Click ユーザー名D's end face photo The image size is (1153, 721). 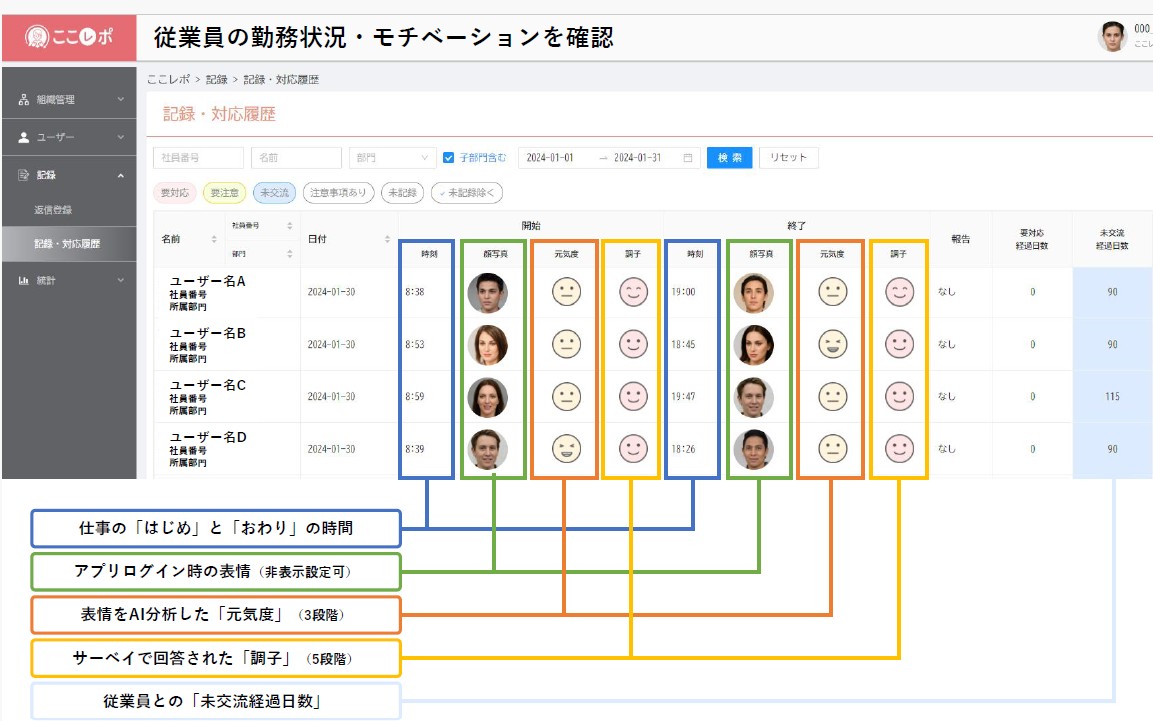click(x=753, y=449)
